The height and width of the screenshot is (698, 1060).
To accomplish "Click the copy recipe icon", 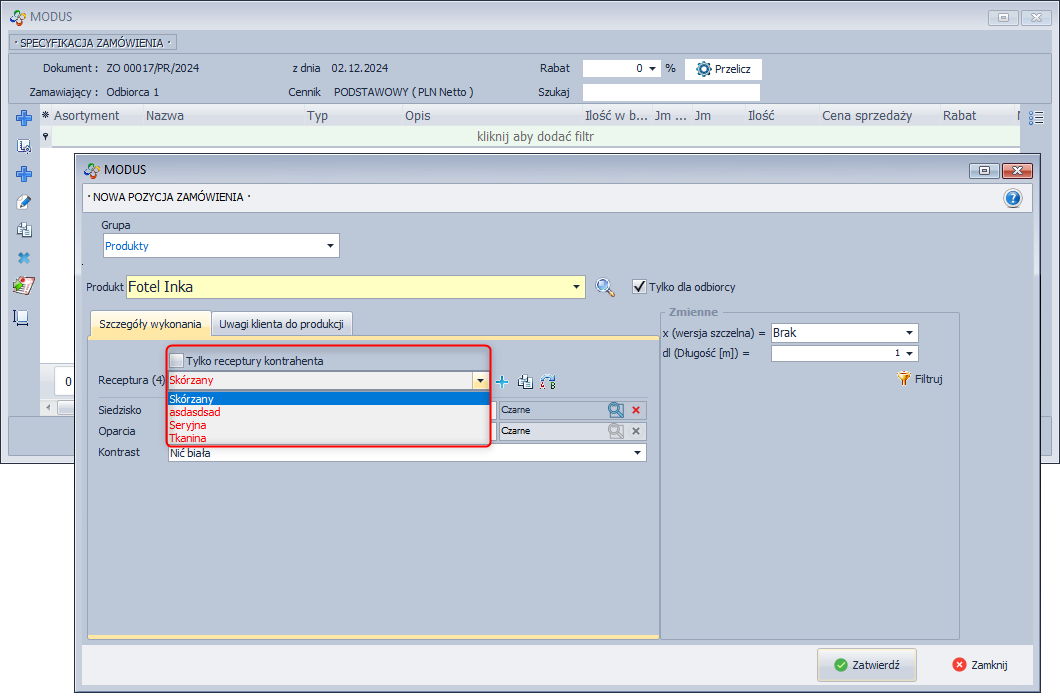I will click(x=525, y=381).
